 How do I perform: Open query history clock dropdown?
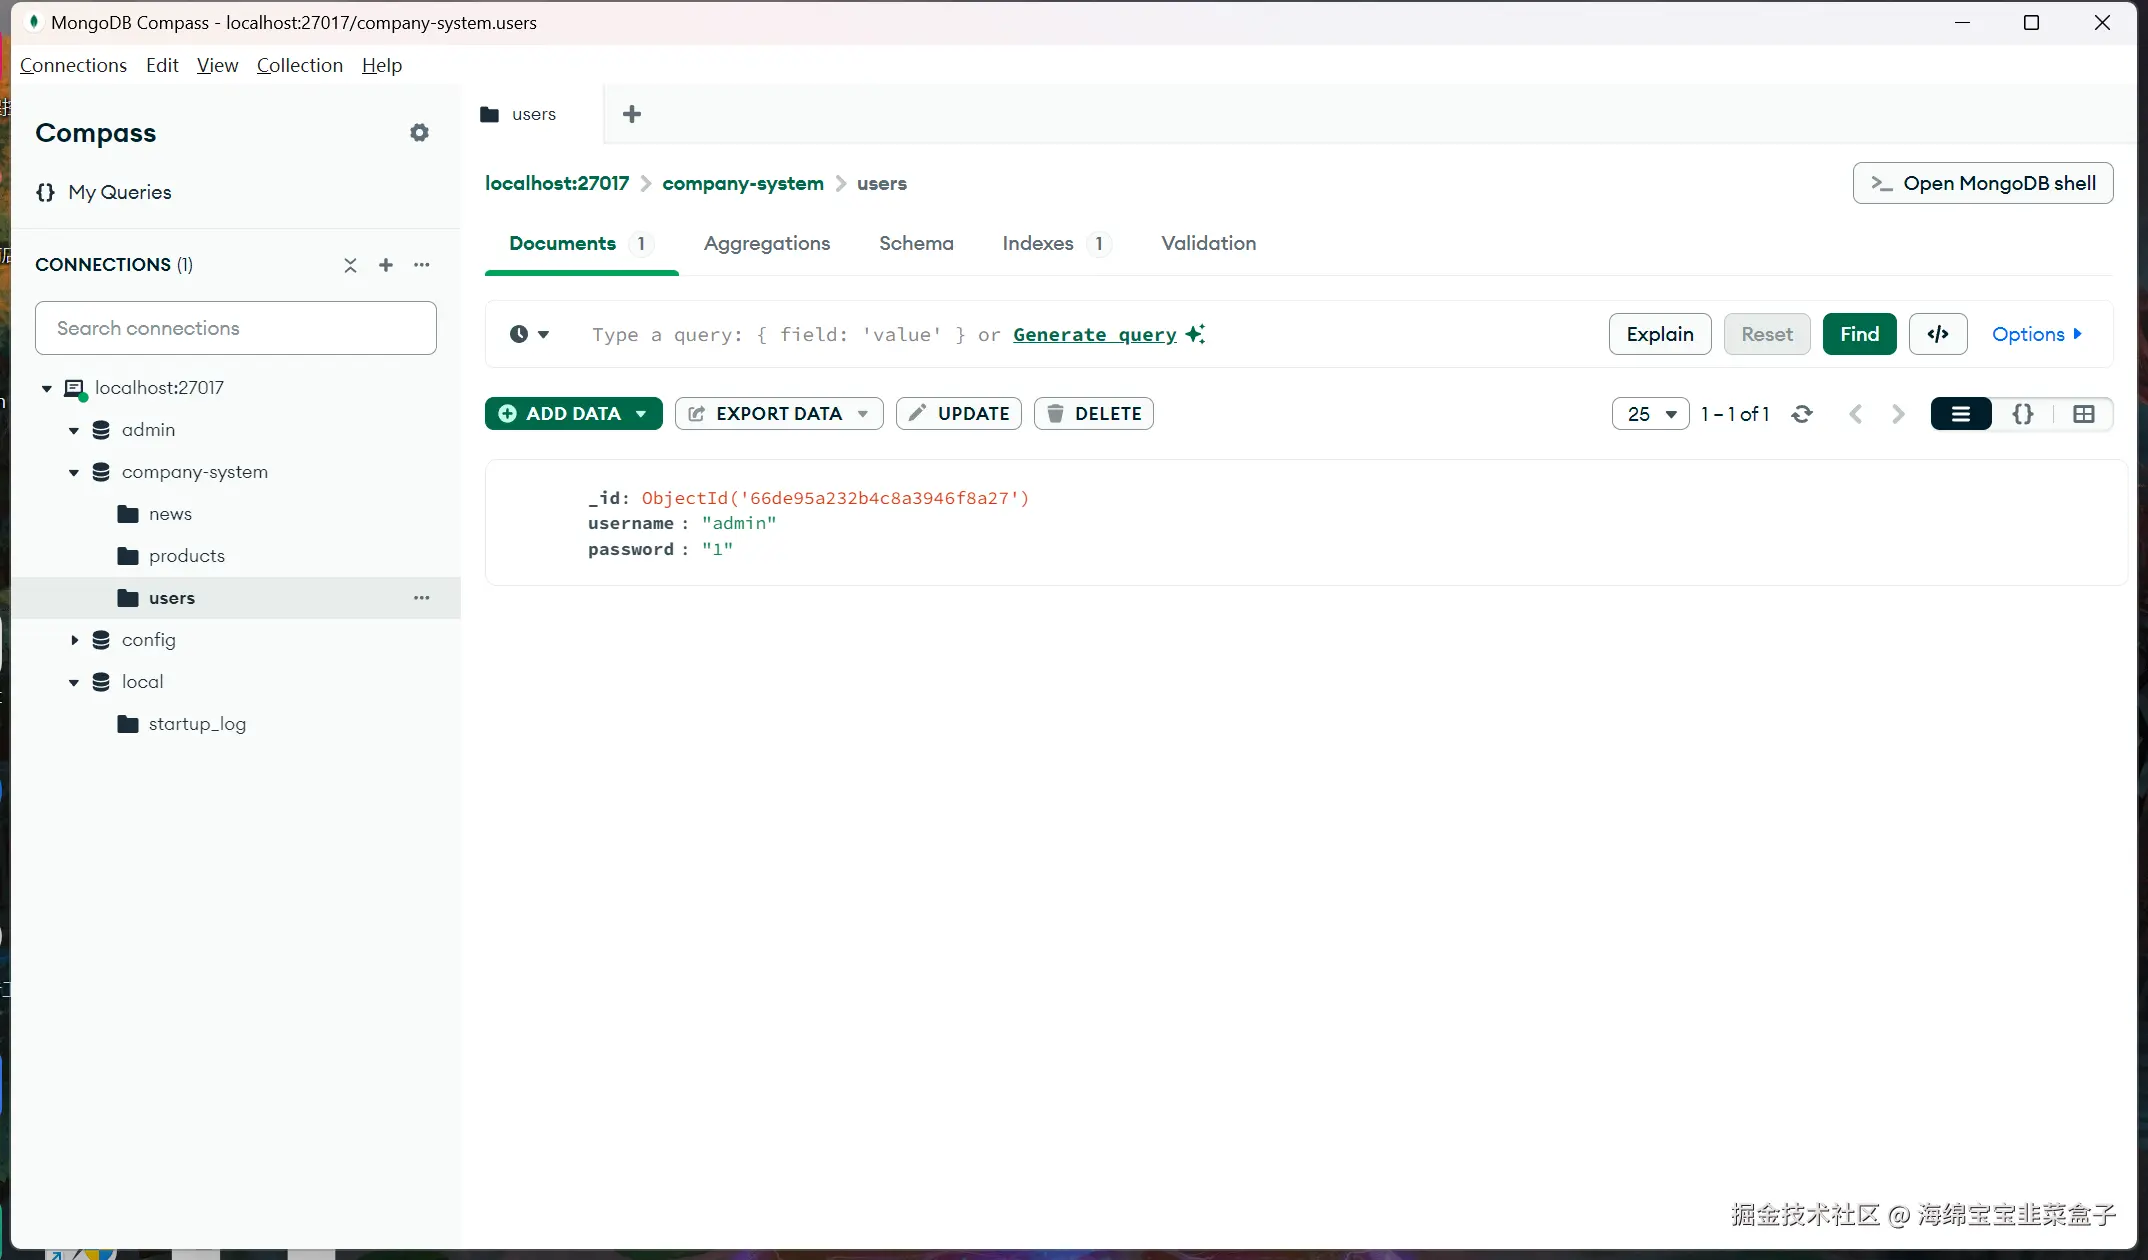pos(529,334)
